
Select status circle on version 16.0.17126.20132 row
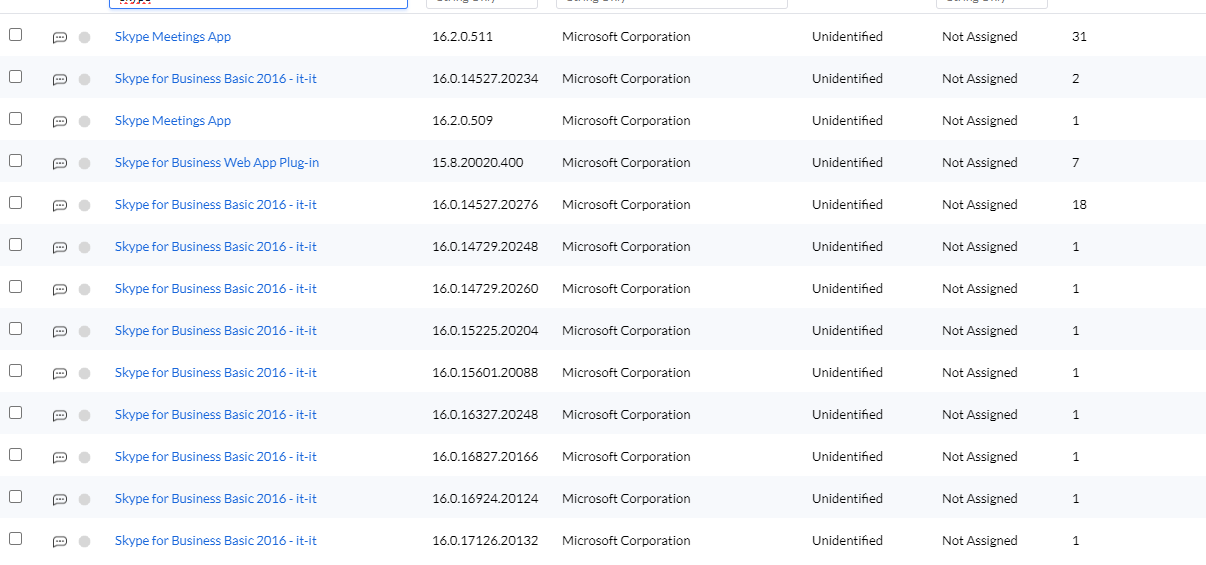tap(84, 541)
